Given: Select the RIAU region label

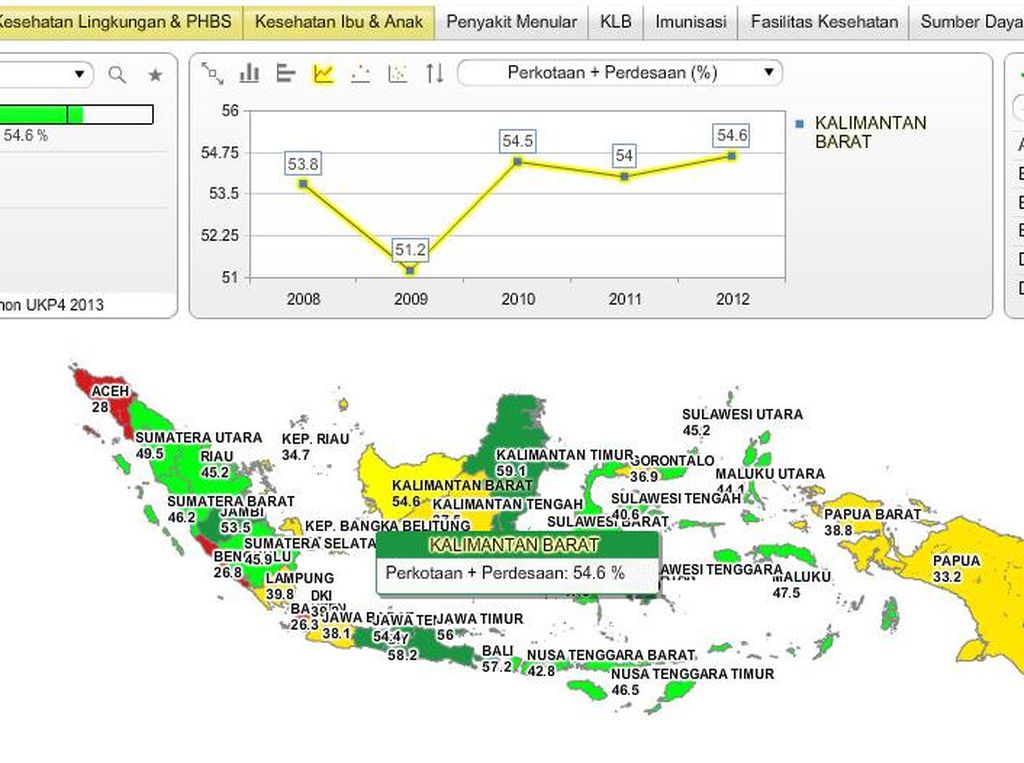Looking at the screenshot, I should click(217, 456).
